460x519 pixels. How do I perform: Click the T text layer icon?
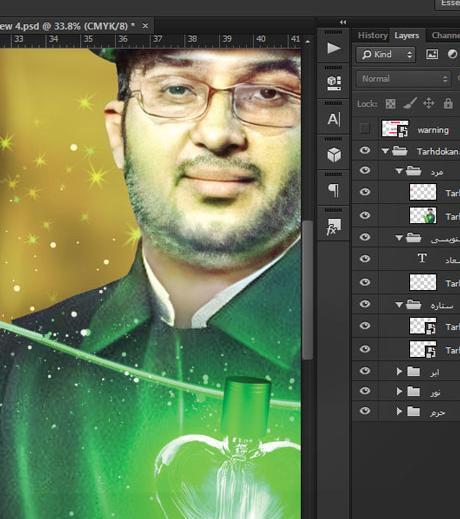coord(422,258)
